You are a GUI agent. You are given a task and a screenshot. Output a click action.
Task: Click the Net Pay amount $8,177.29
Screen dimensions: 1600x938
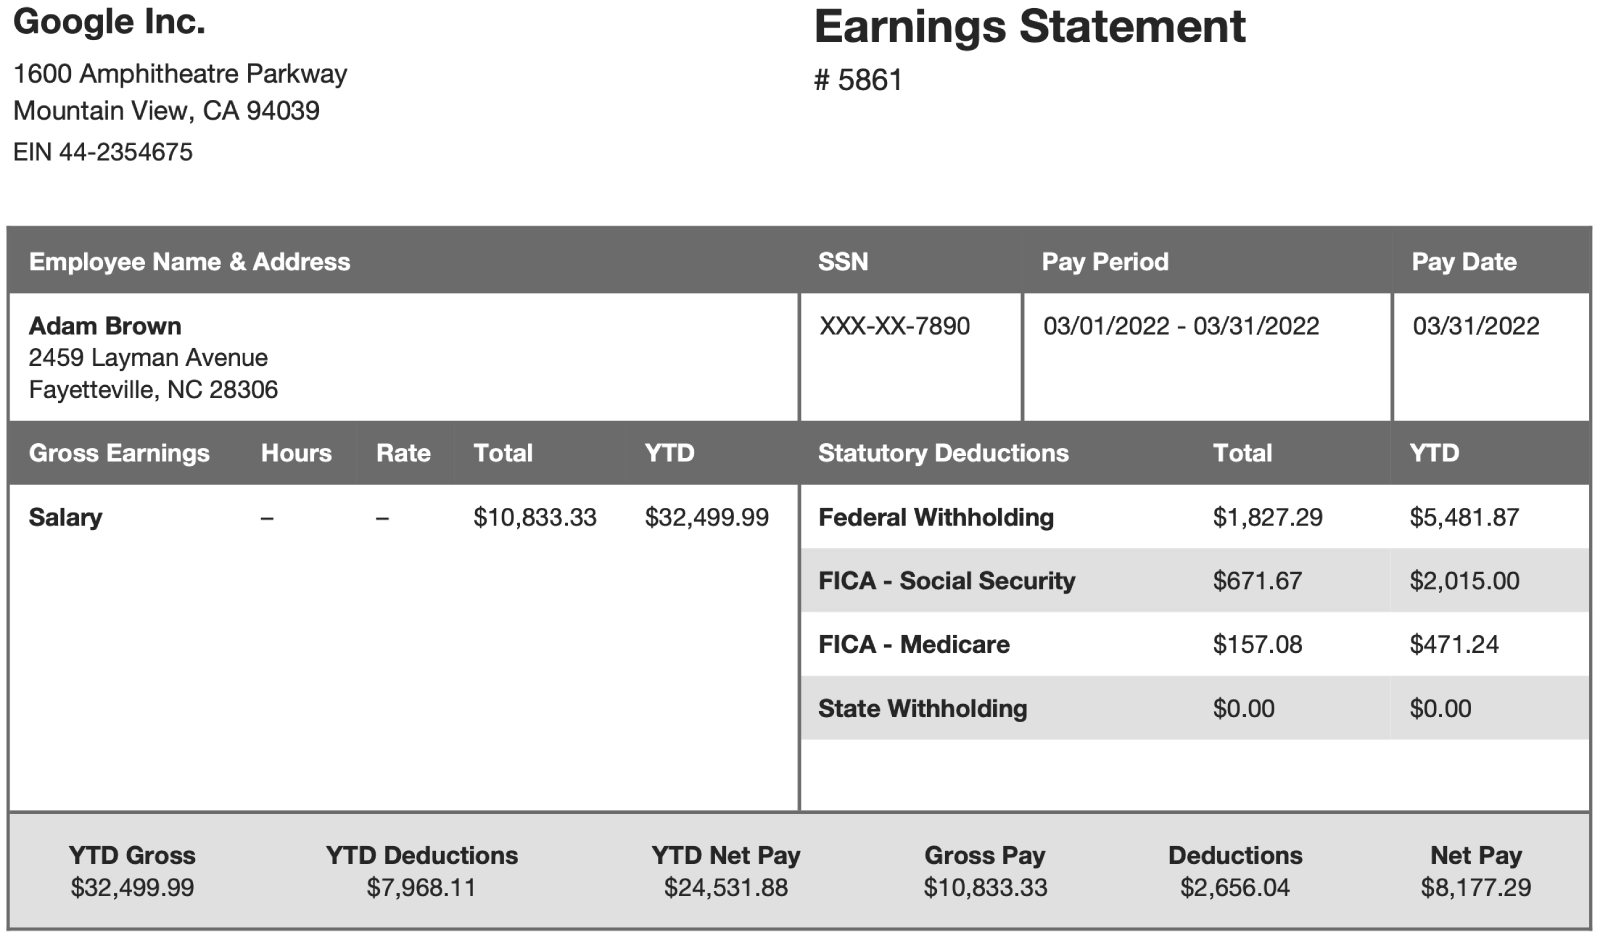click(x=1475, y=887)
